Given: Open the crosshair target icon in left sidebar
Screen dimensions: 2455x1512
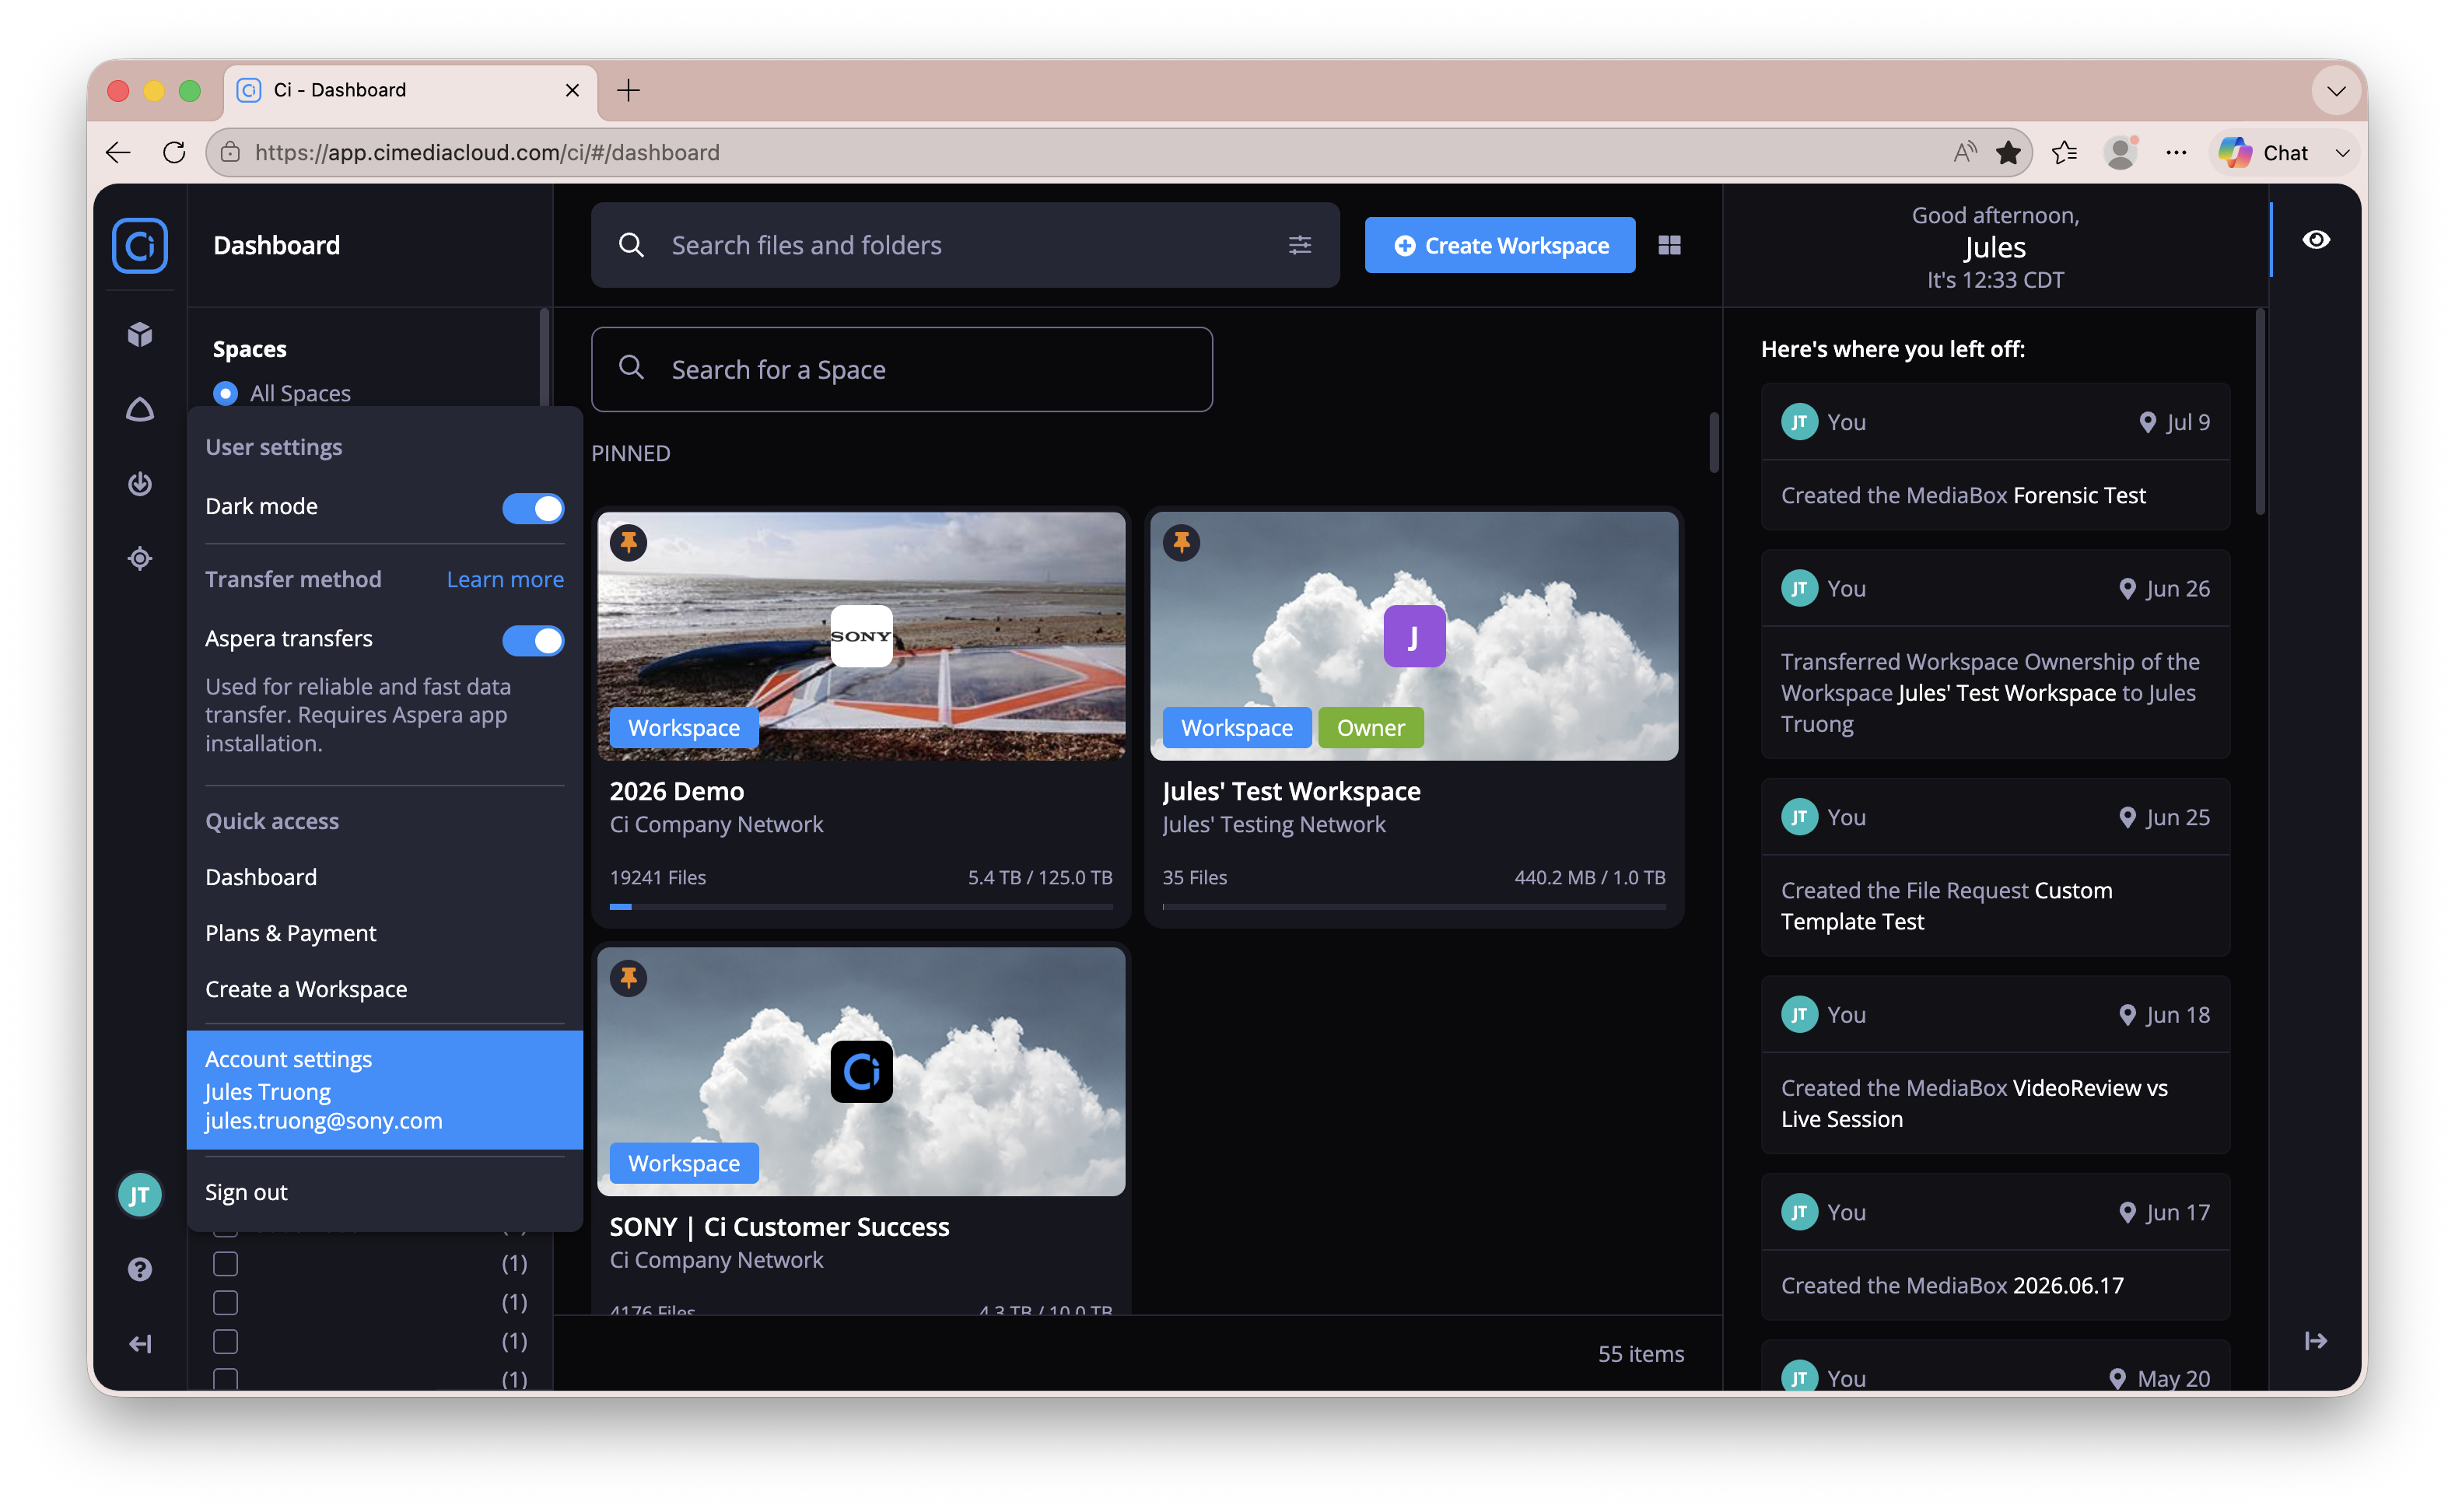Looking at the screenshot, I should (140, 558).
